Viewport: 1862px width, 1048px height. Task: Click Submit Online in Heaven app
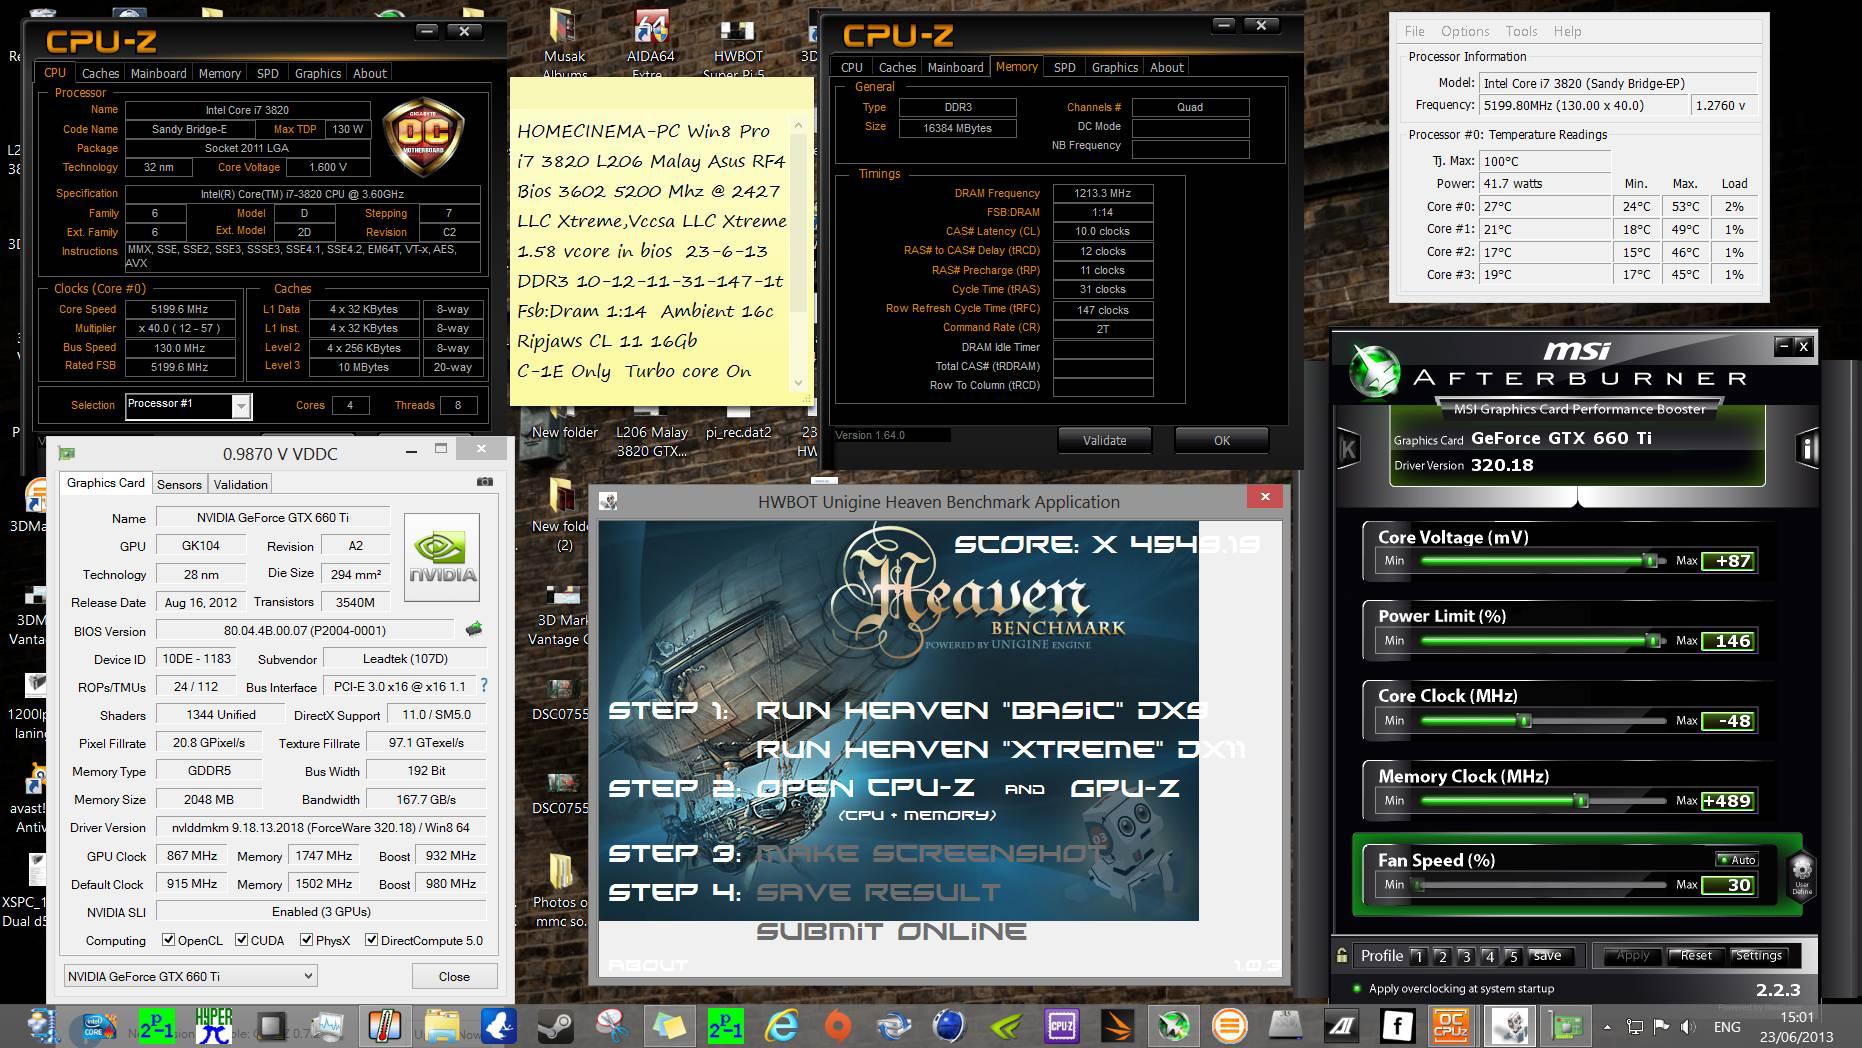tap(891, 932)
